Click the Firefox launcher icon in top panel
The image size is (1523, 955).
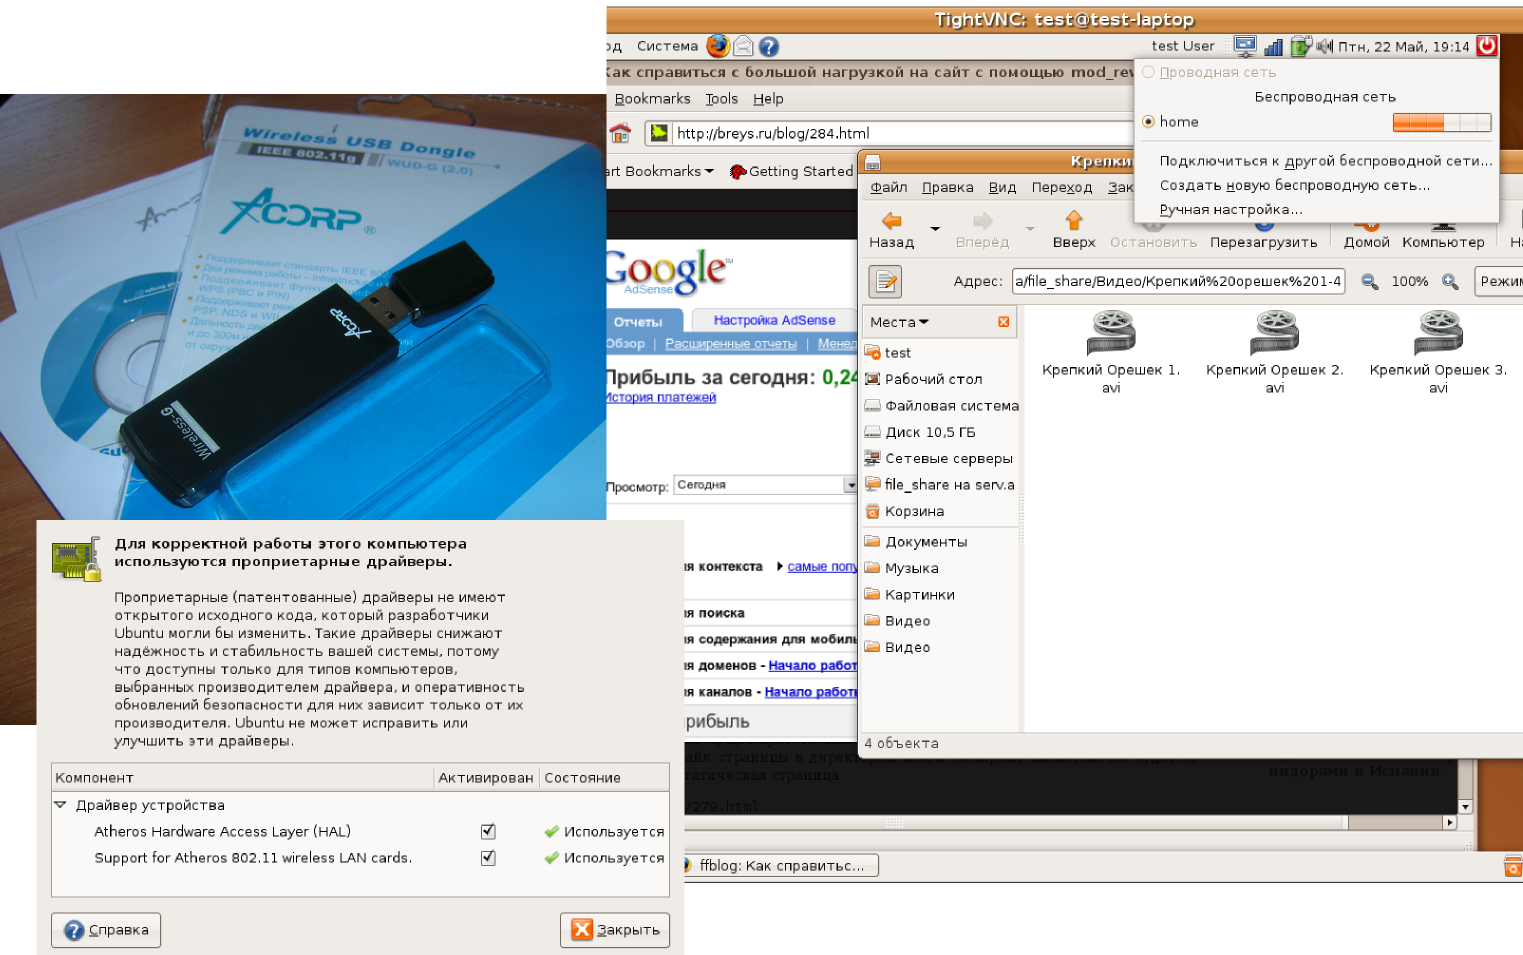click(718, 46)
